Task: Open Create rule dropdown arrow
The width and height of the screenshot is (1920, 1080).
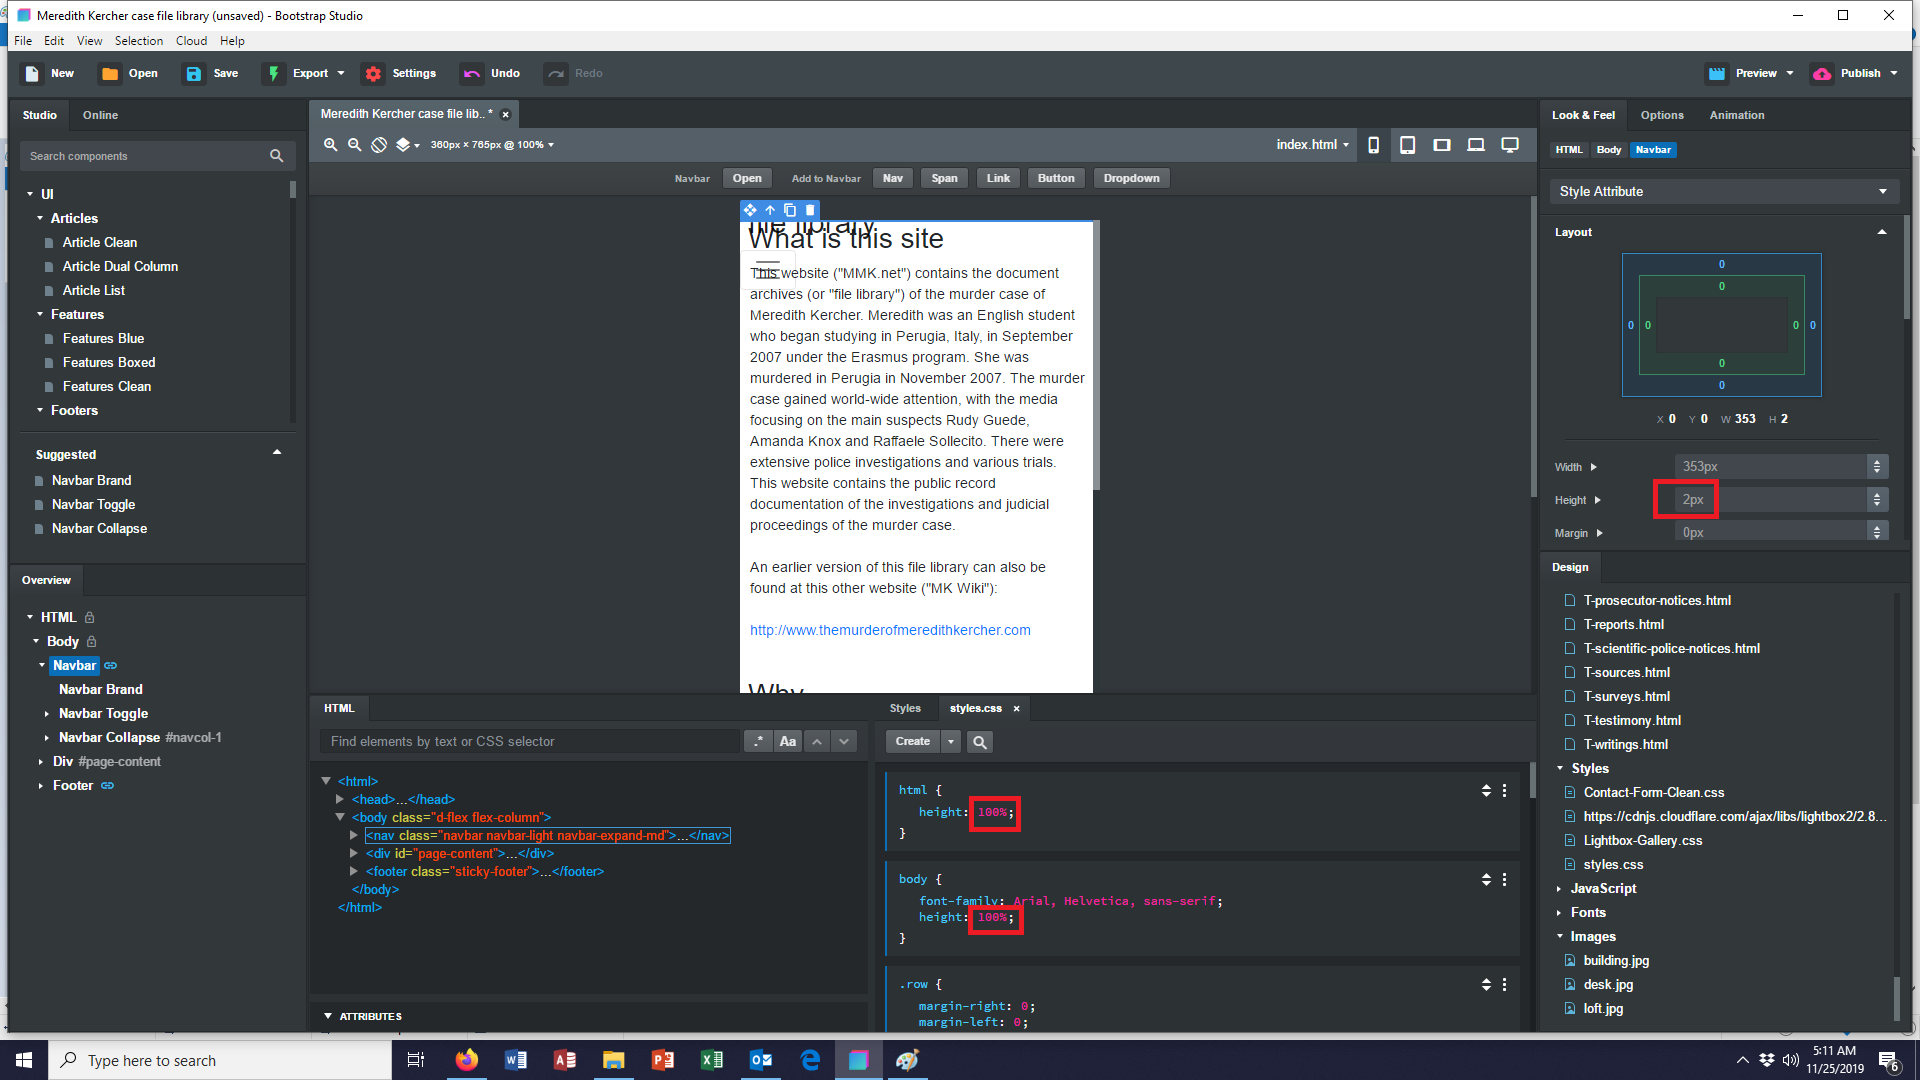Action: point(951,741)
